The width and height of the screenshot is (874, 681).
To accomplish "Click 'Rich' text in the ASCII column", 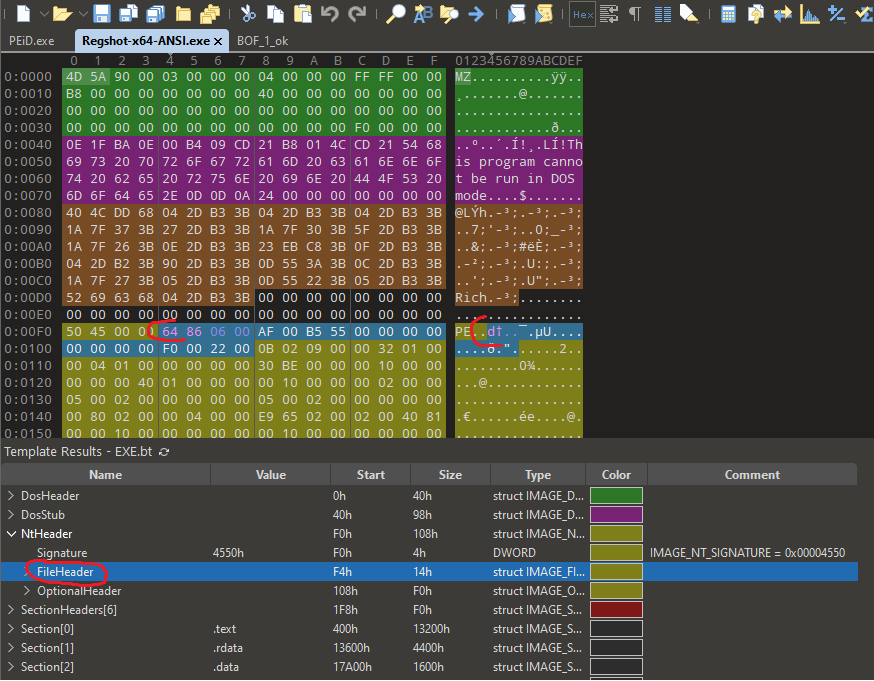I will [470, 298].
